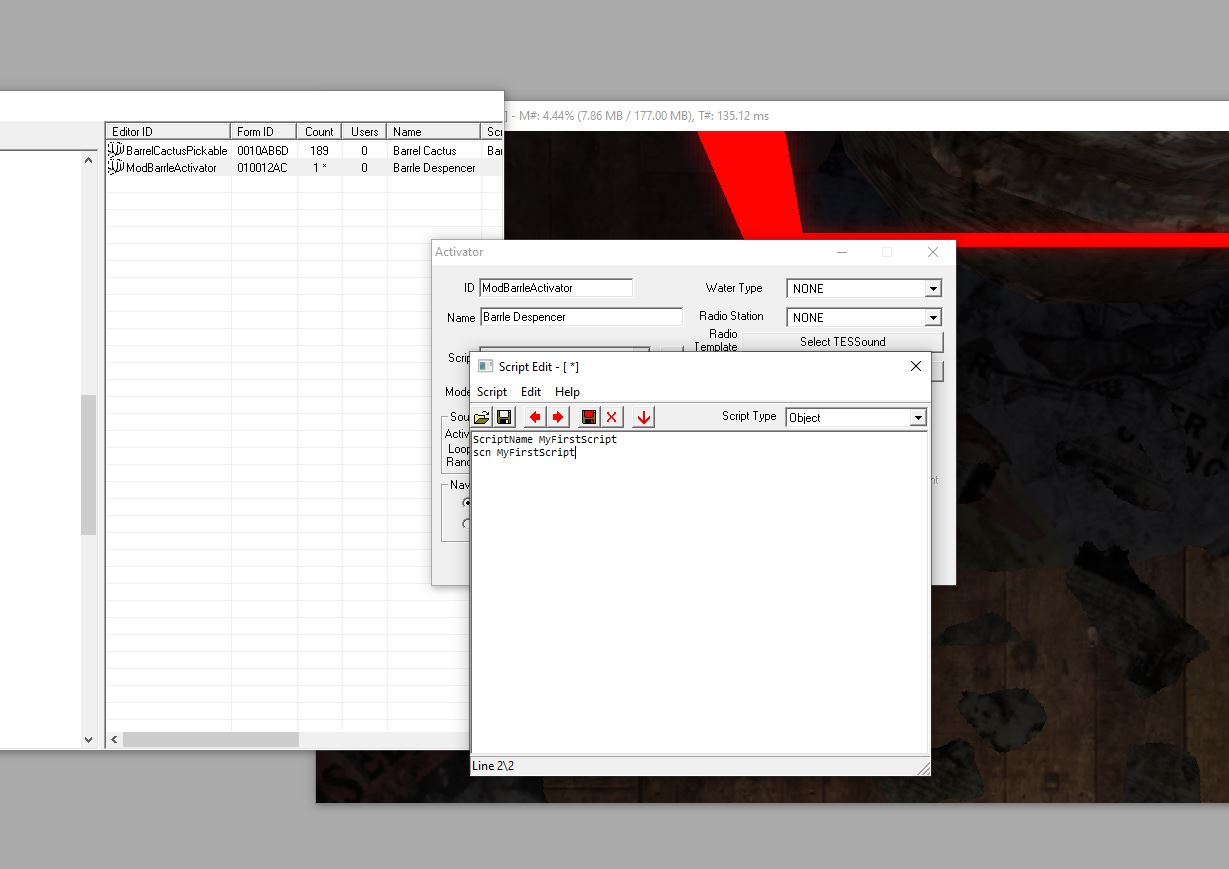The height and width of the screenshot is (869, 1229).
Task: Click the red floppy disk toolbar icon
Action: click(589, 417)
